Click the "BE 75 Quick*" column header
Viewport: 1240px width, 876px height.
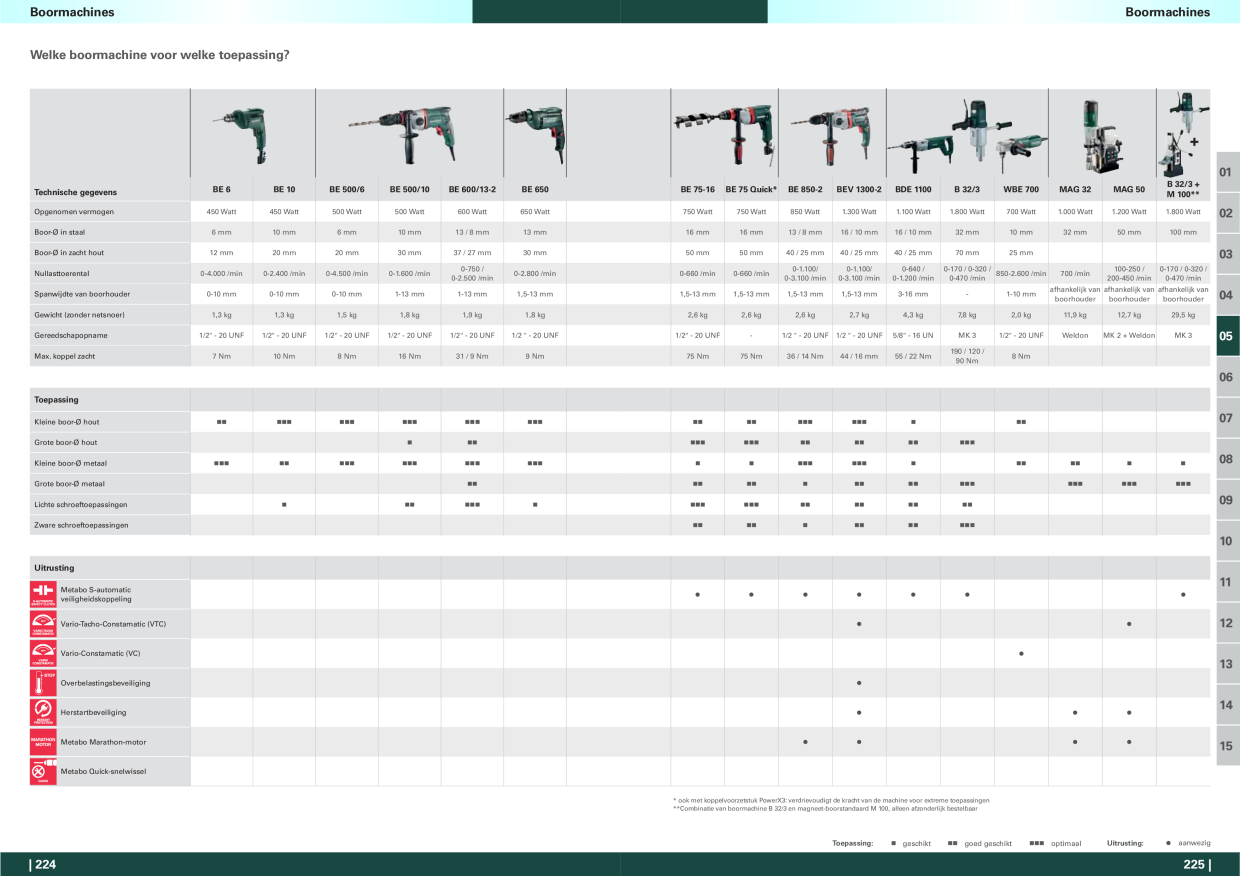pos(751,189)
